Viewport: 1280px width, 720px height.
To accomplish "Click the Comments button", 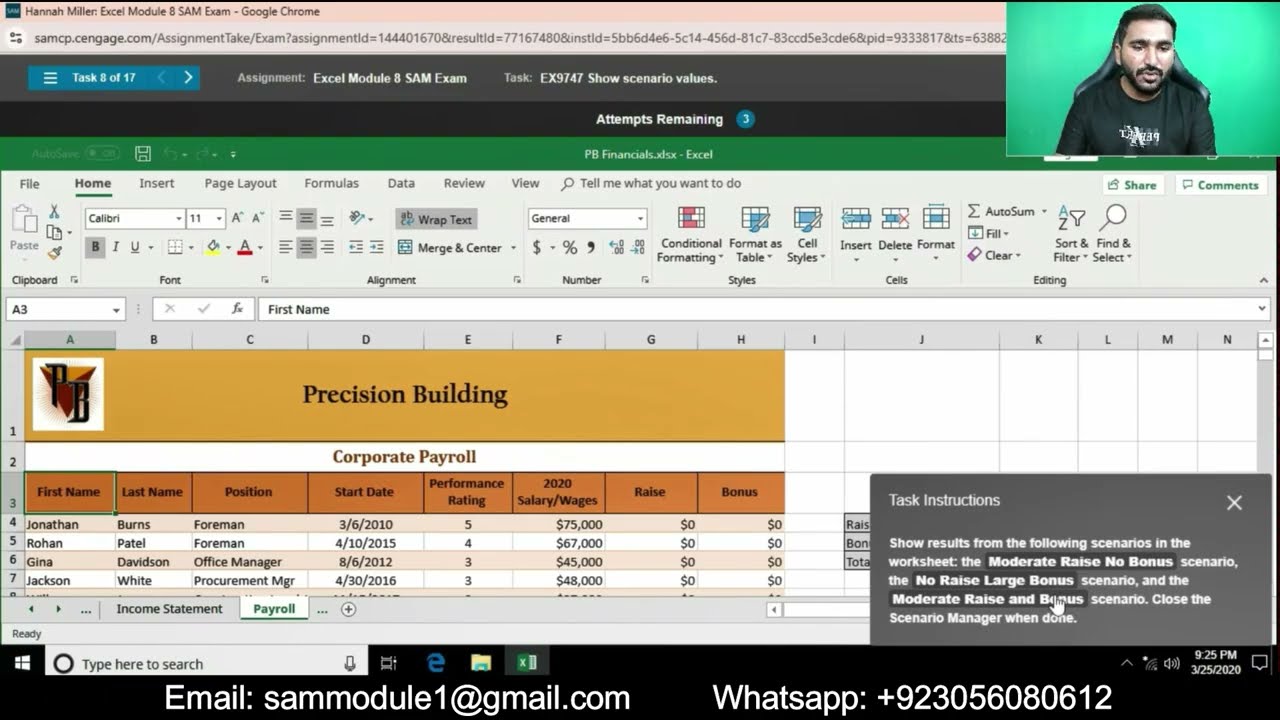I will (x=1220, y=185).
